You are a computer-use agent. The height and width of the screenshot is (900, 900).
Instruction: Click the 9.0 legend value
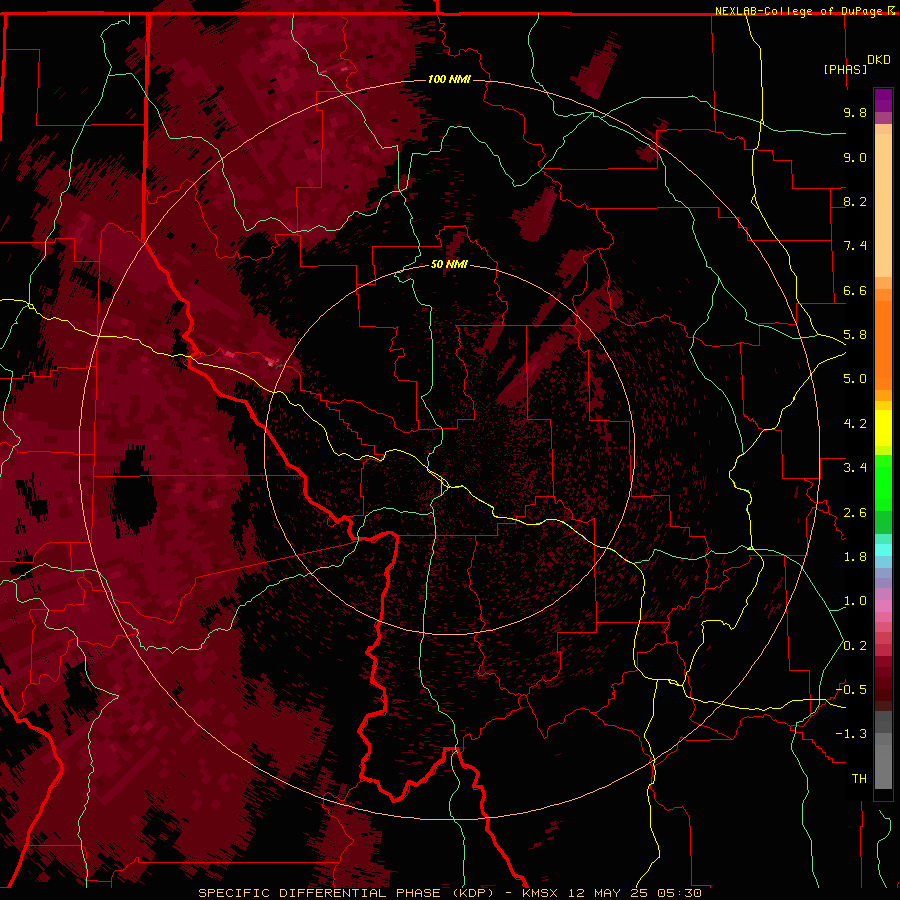[855, 157]
